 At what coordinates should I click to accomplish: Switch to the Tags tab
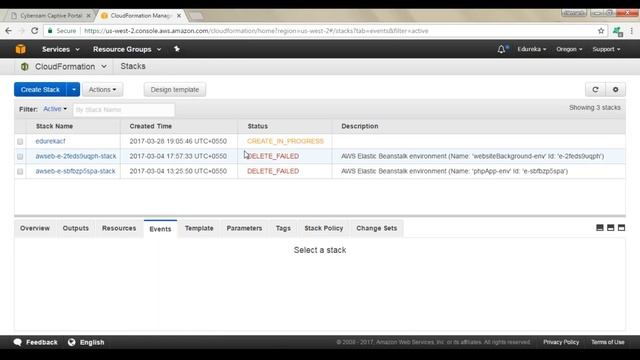283,228
